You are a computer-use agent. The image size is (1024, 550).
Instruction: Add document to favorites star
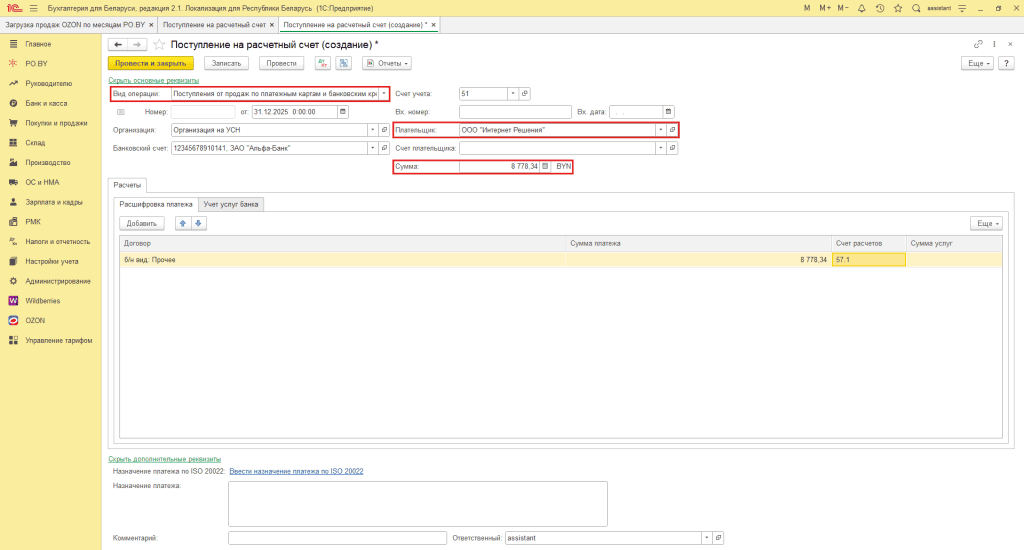pos(159,44)
